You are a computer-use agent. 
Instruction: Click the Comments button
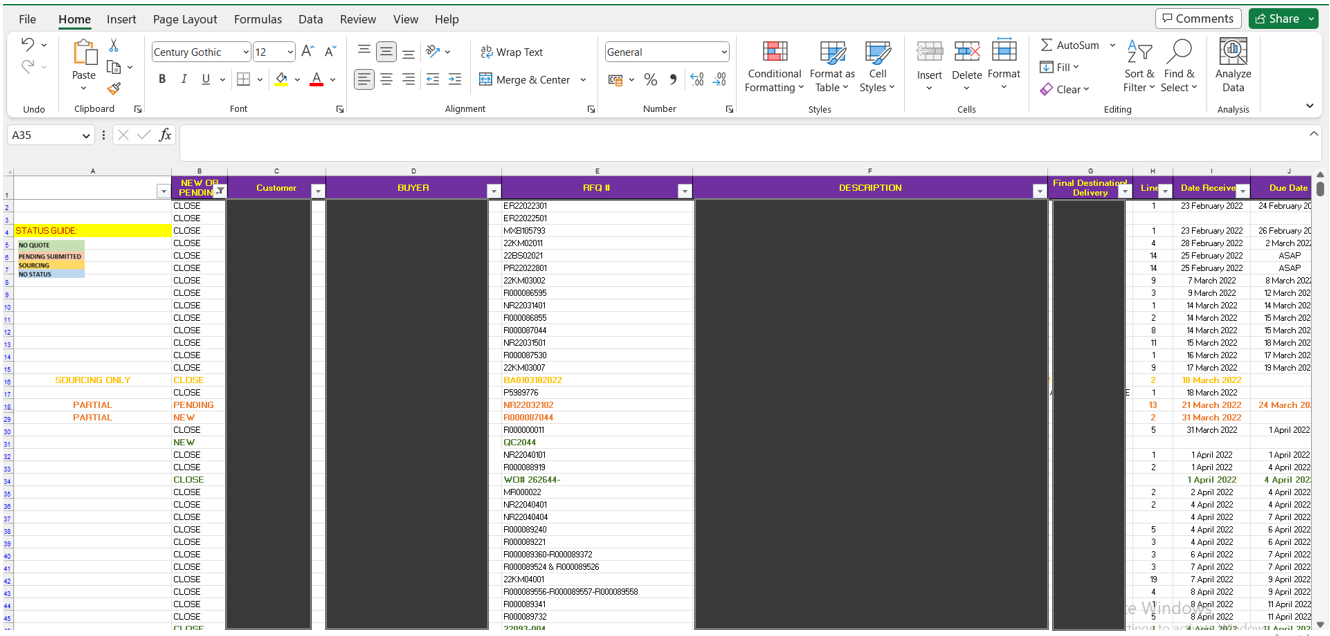1198,19
